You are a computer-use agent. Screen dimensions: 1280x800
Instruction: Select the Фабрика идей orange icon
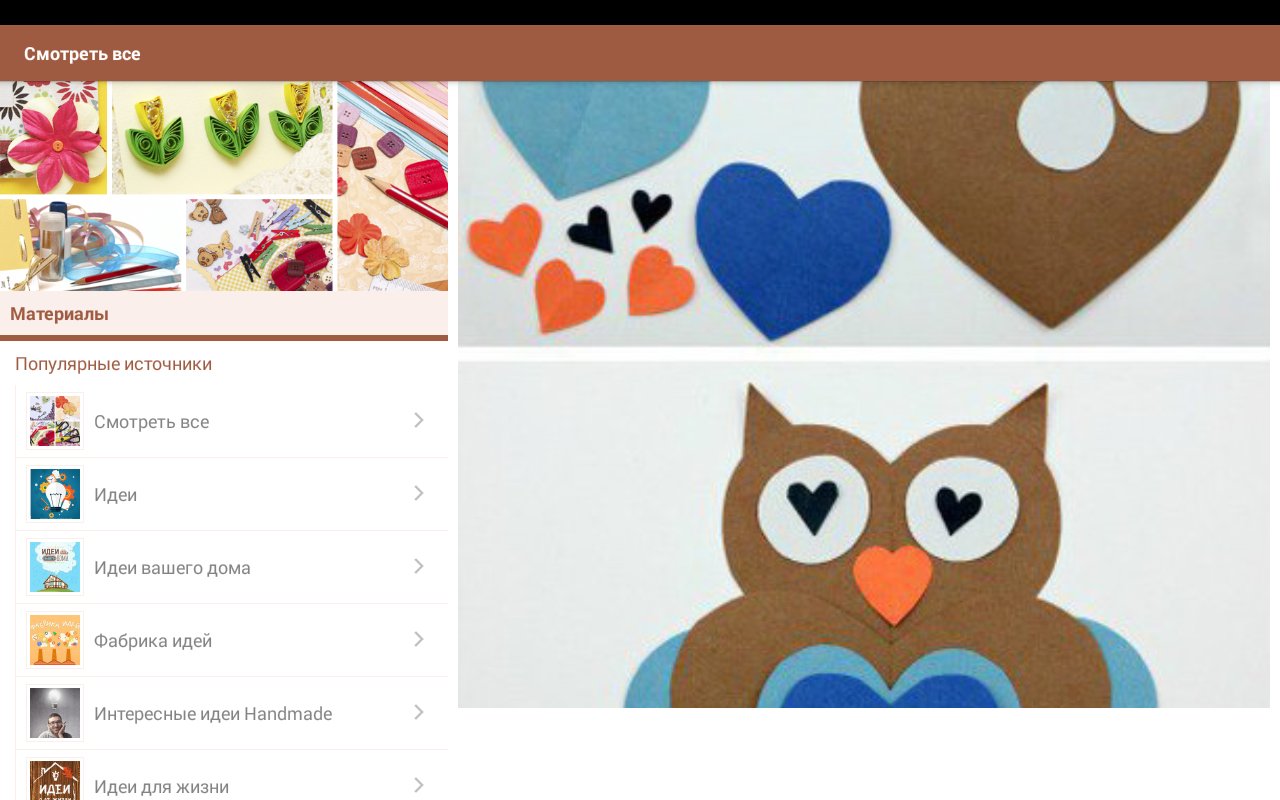click(x=55, y=640)
